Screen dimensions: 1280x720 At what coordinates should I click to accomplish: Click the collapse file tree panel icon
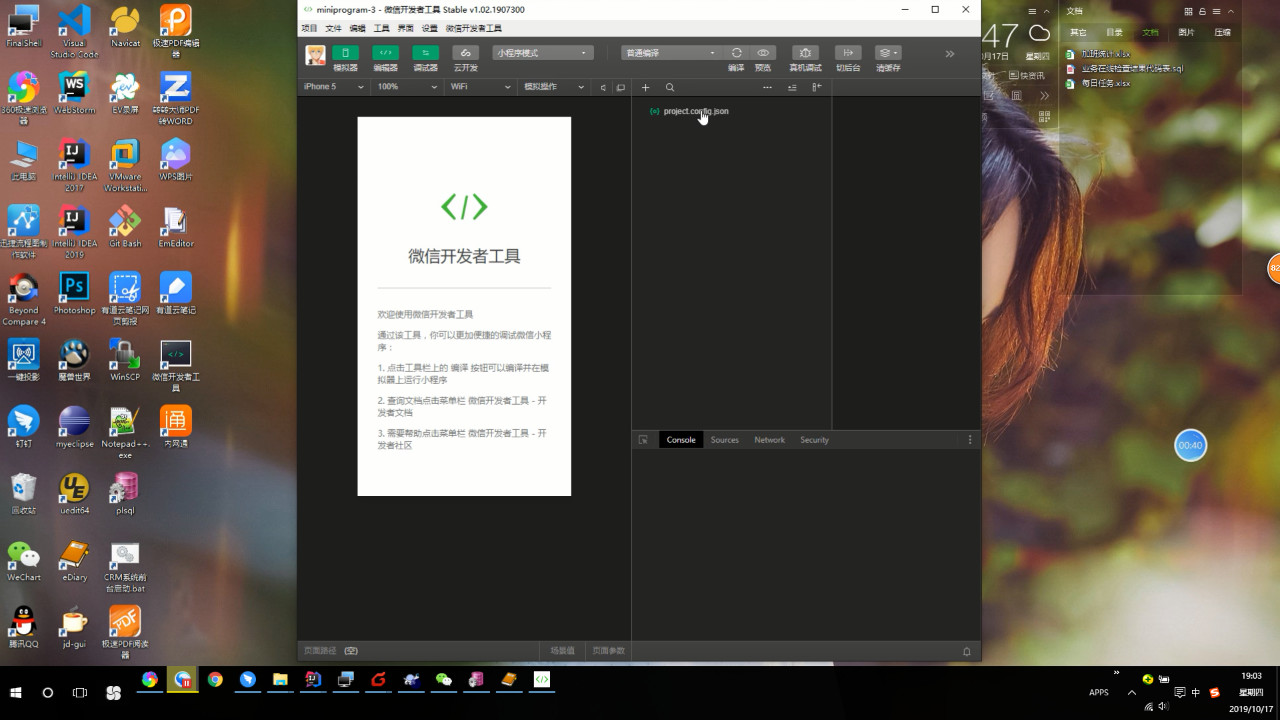[x=816, y=87]
